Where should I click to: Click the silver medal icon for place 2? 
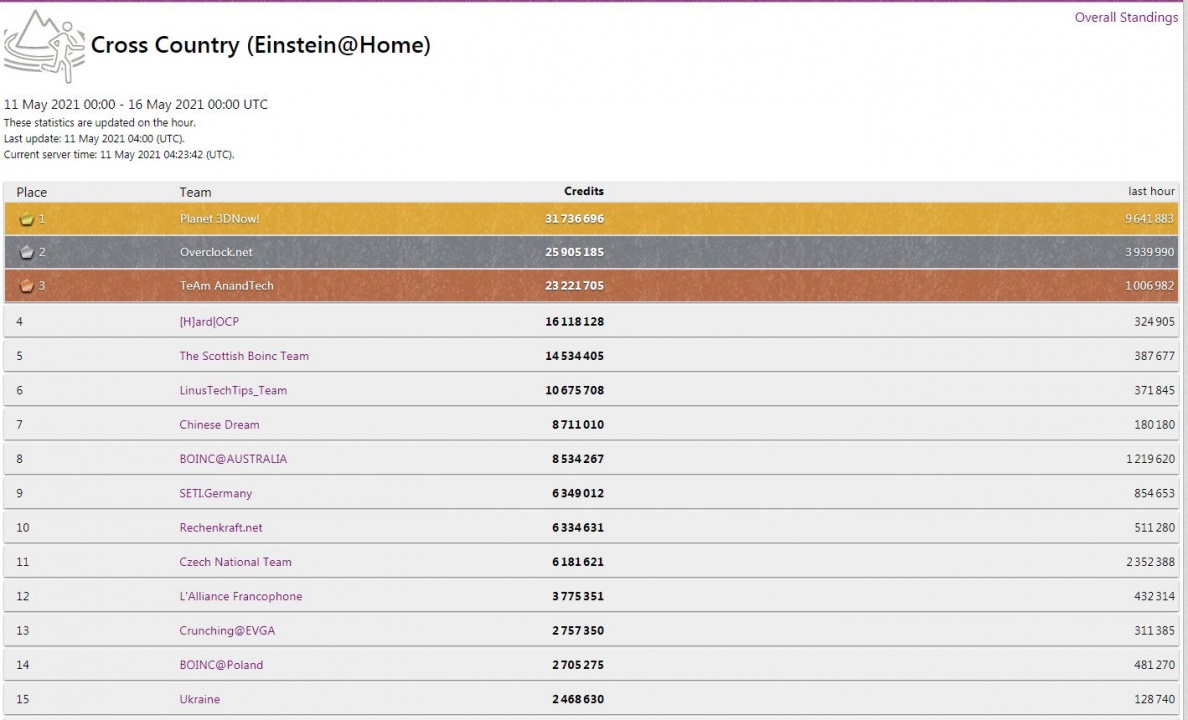point(27,252)
